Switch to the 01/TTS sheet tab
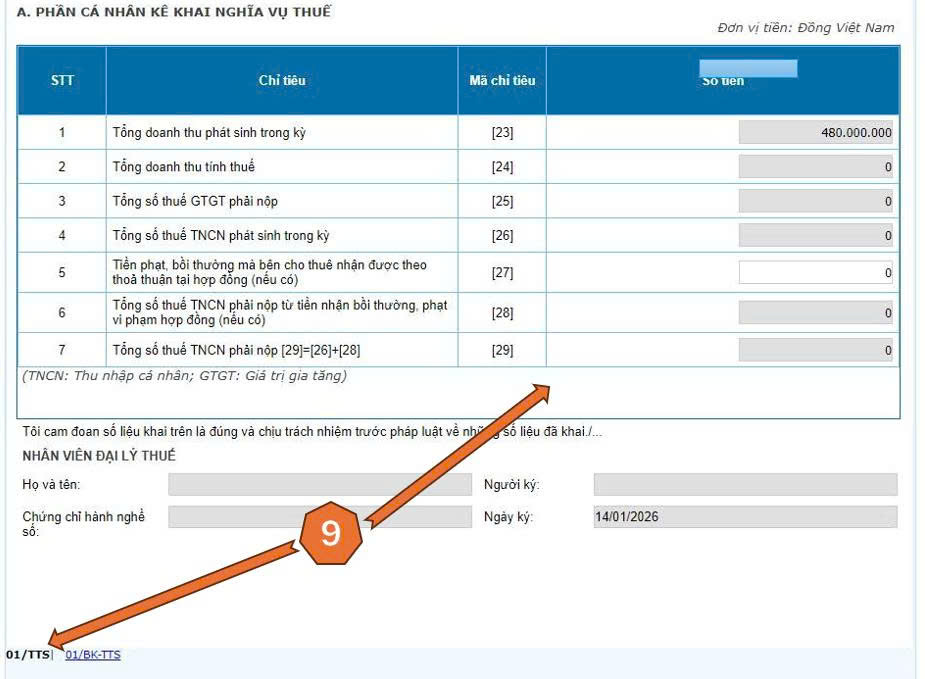The width and height of the screenshot is (925, 679). 27,655
